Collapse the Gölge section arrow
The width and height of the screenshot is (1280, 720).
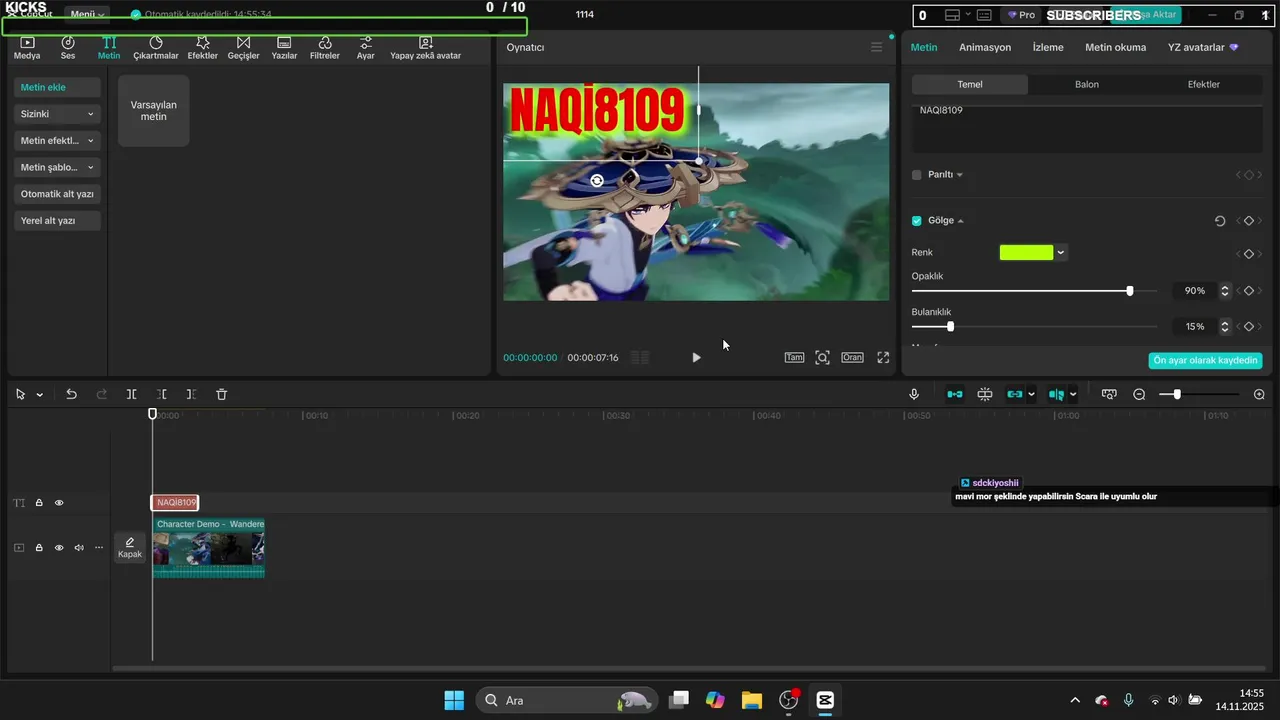(x=961, y=221)
